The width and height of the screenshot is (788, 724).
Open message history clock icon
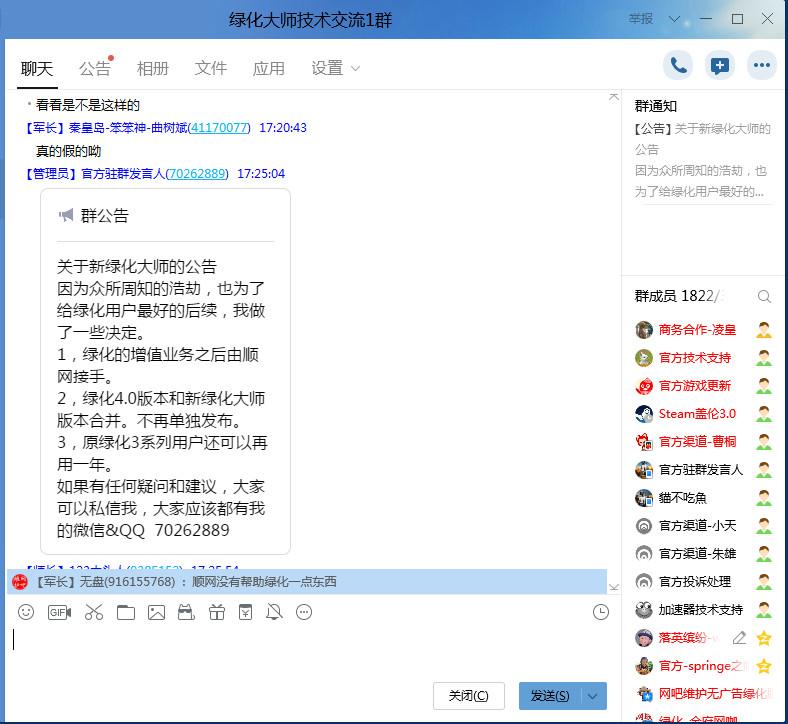[601, 612]
